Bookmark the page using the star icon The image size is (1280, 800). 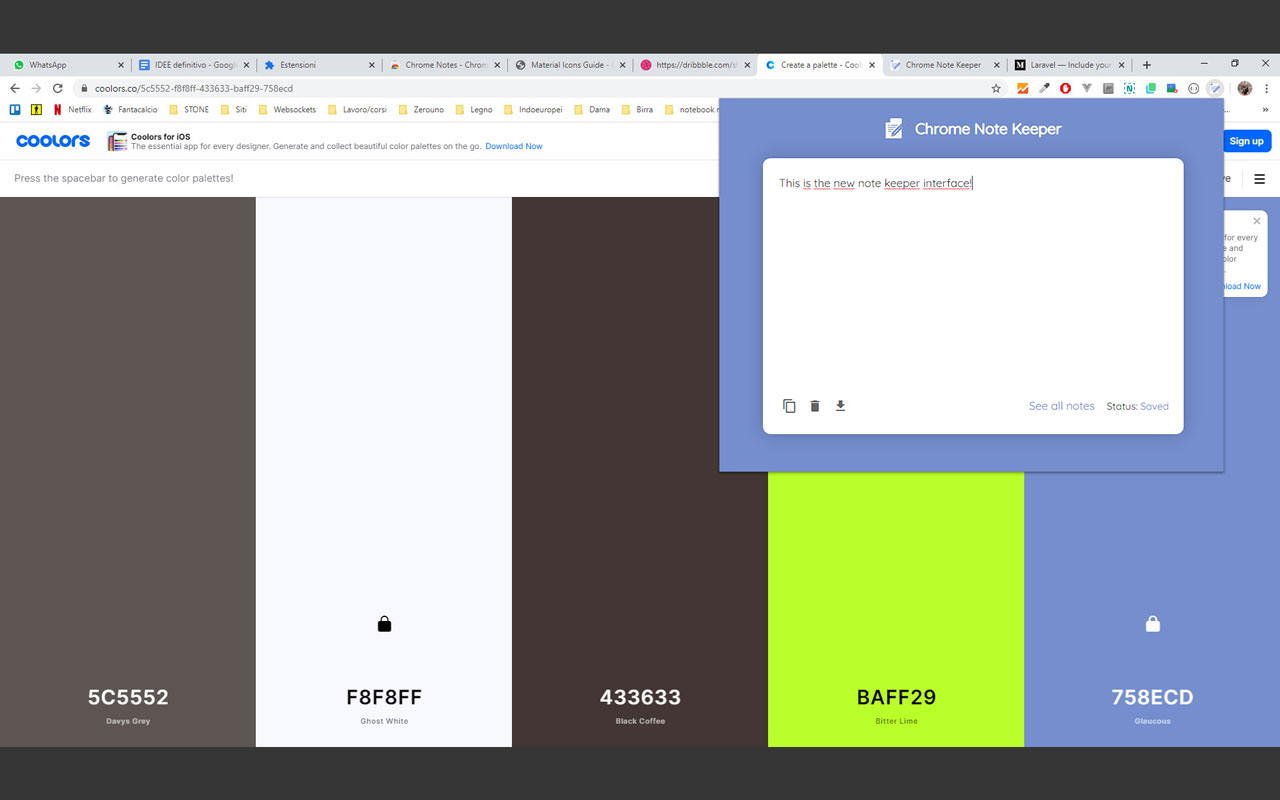[995, 88]
